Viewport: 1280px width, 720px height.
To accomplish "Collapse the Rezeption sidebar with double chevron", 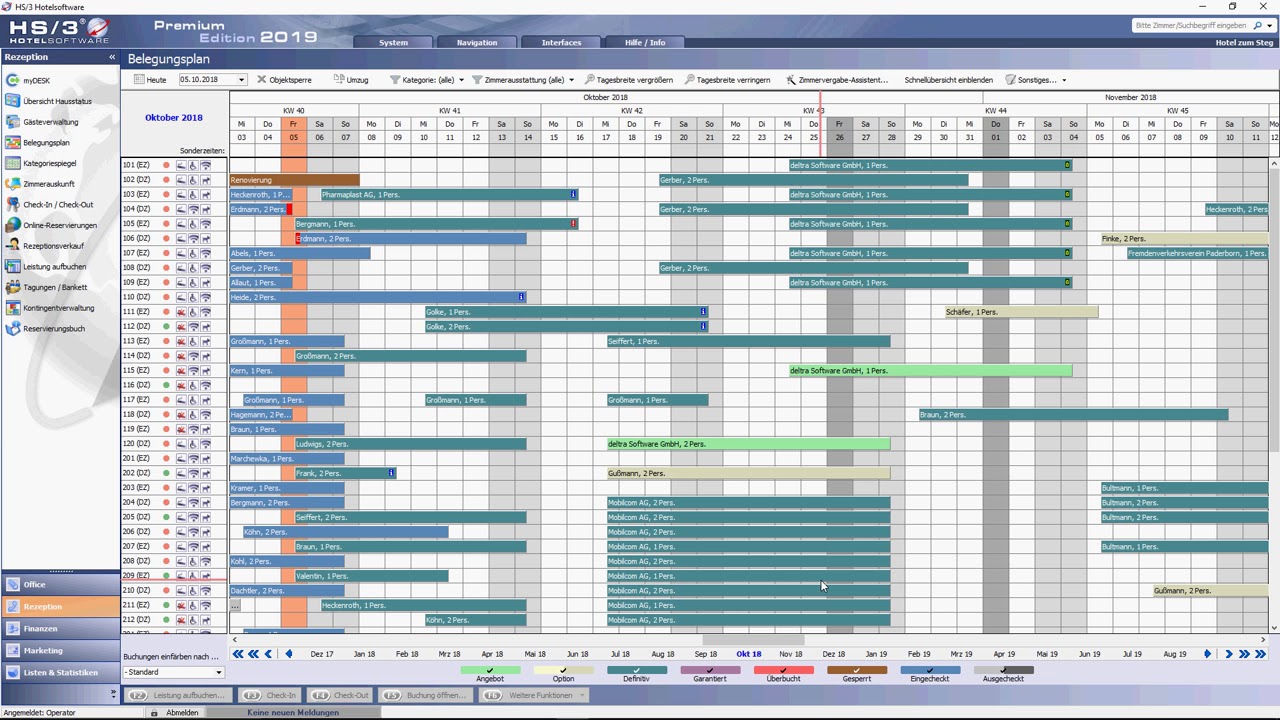I will [112, 58].
